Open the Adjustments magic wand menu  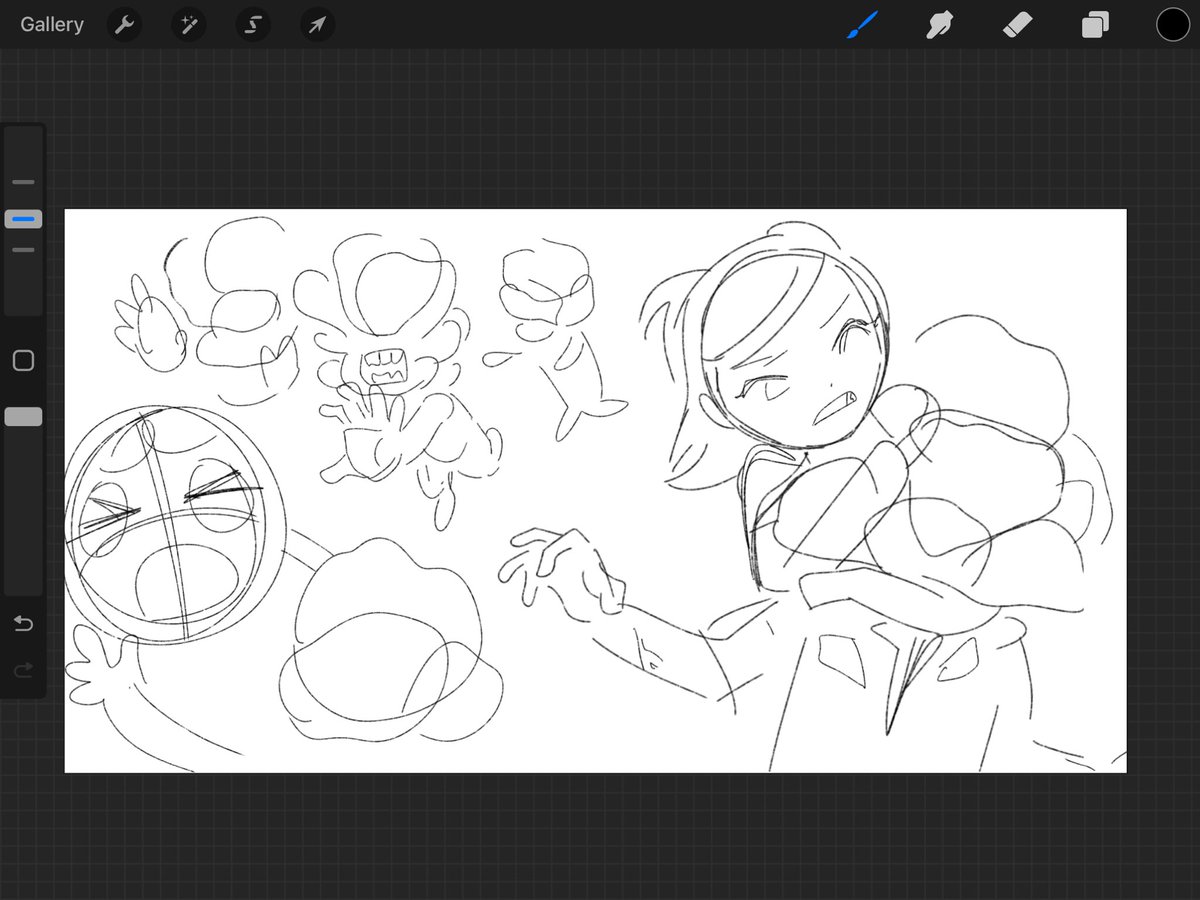pyautogui.click(x=188, y=25)
